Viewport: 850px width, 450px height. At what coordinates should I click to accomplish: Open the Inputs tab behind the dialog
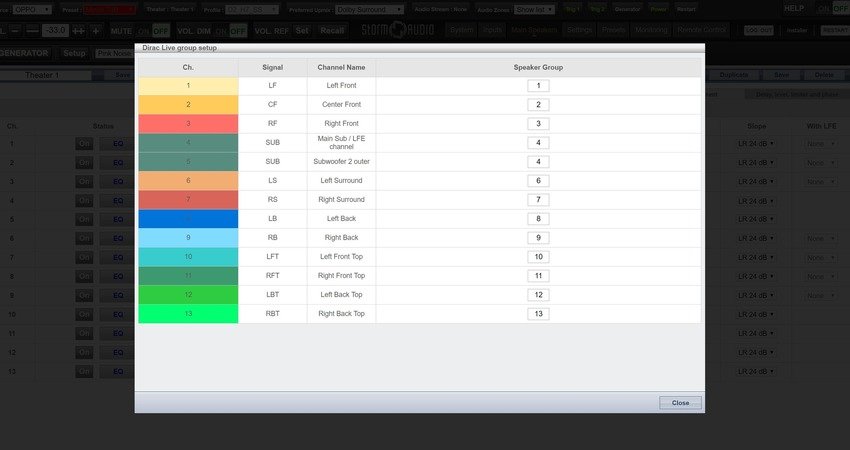493,30
